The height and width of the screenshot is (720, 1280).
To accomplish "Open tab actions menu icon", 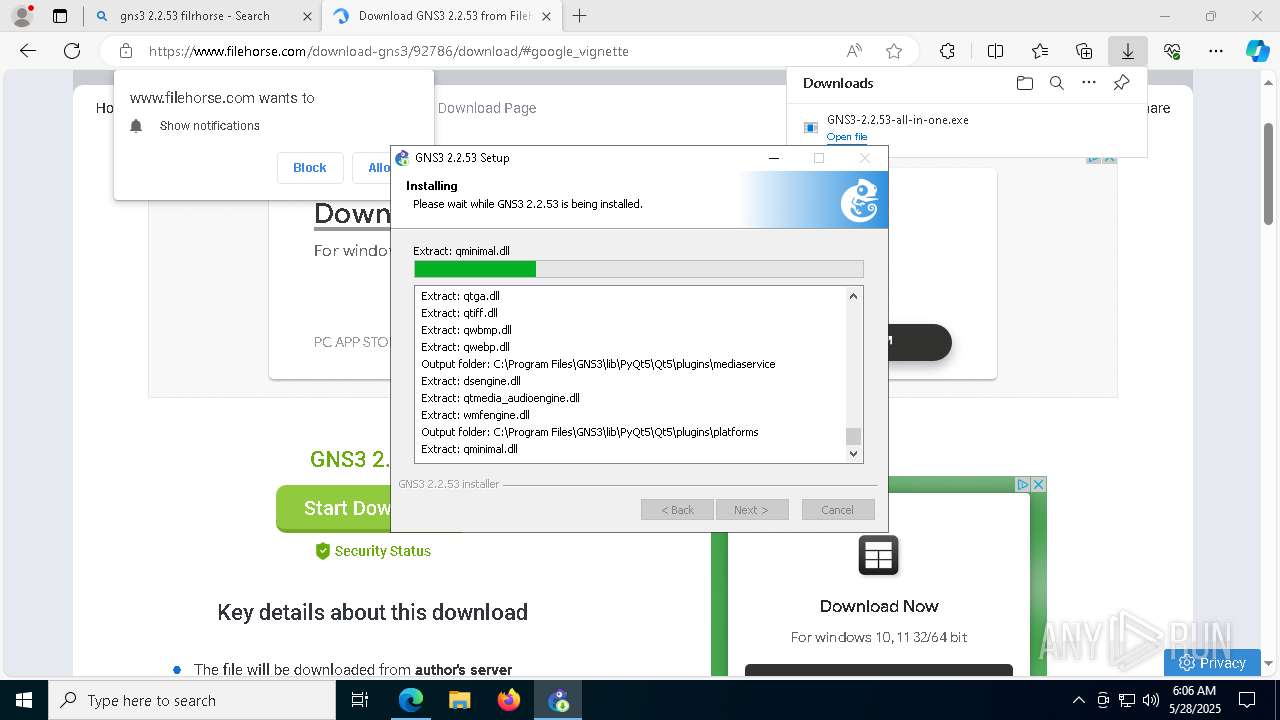I will (60, 16).
